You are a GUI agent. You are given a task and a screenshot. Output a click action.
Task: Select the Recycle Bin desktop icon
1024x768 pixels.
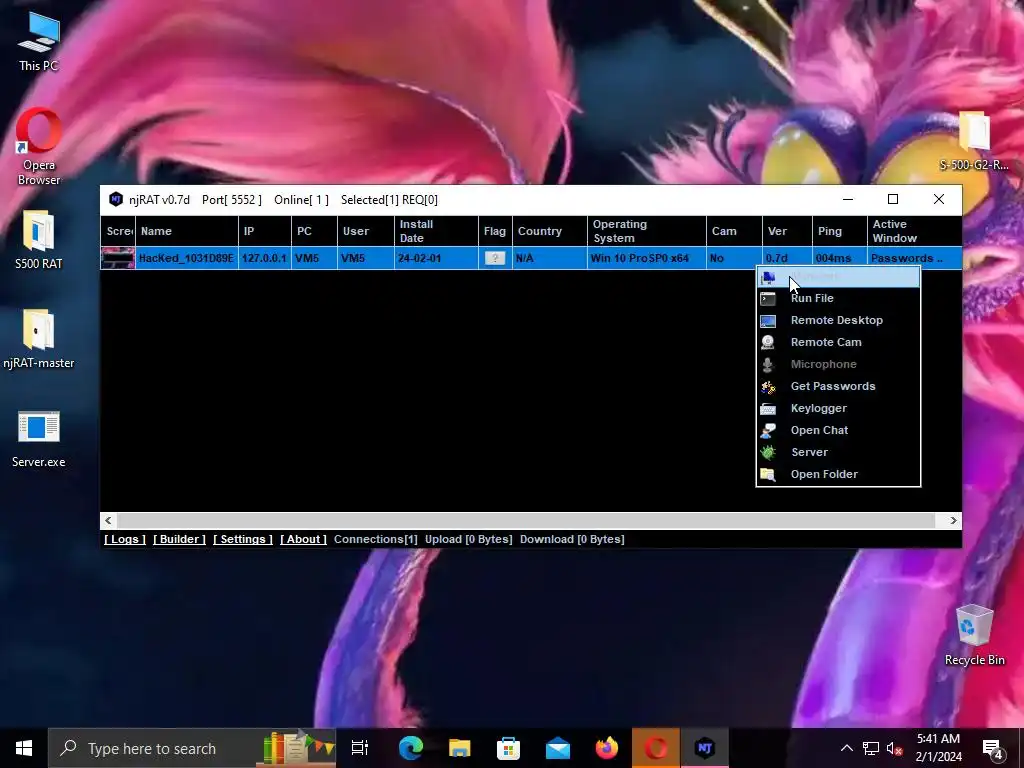tap(974, 635)
